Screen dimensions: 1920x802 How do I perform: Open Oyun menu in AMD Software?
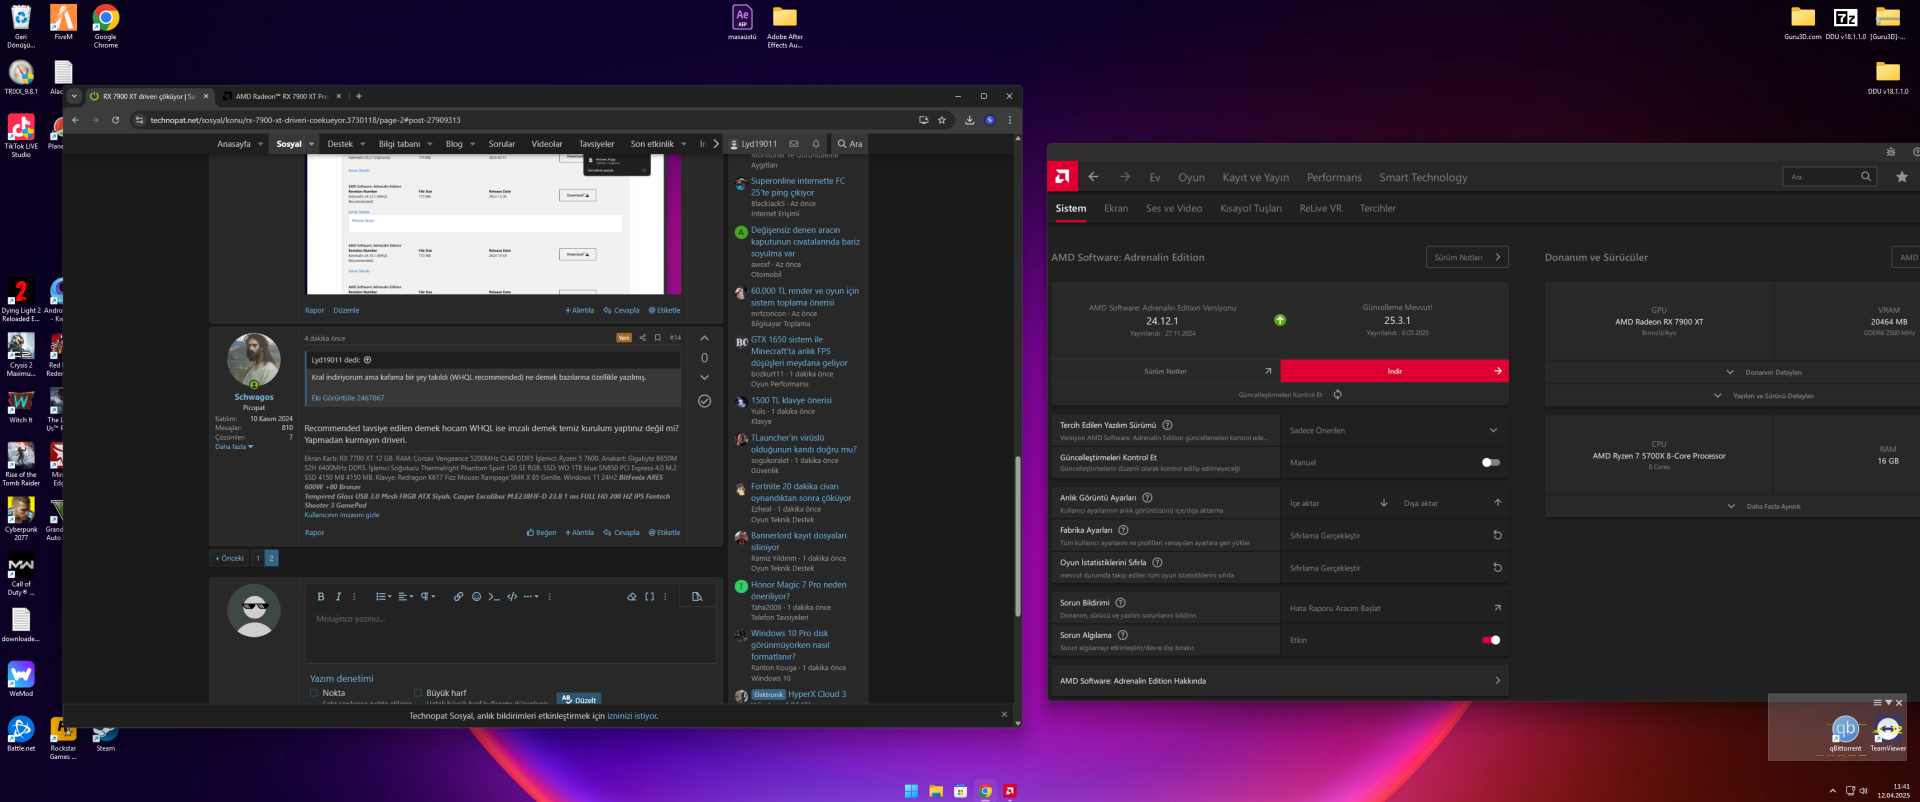[1191, 177]
